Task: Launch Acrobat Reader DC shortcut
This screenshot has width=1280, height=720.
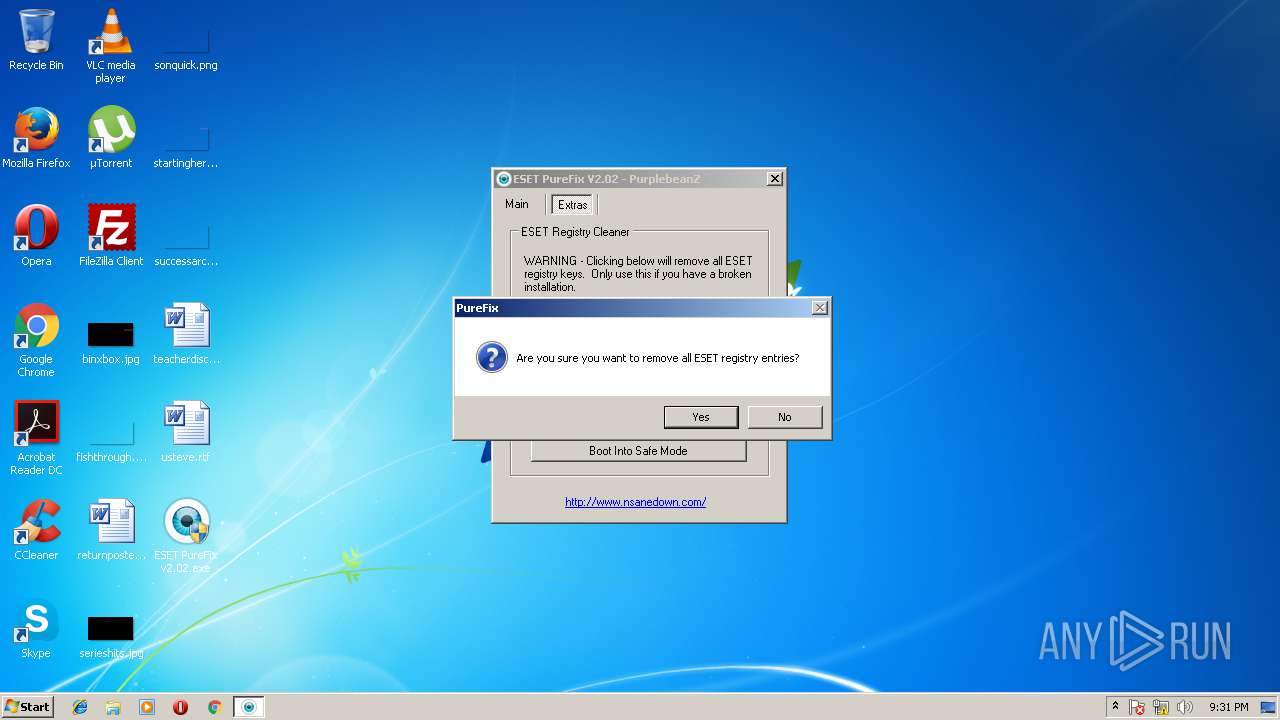Action: click(36, 438)
